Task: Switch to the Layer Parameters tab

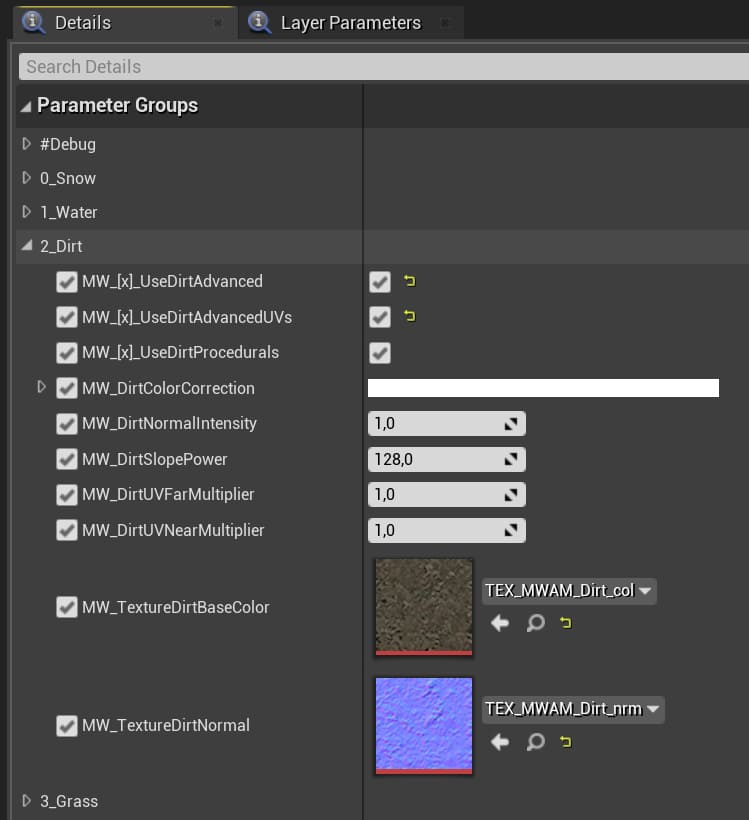Action: 350,22
